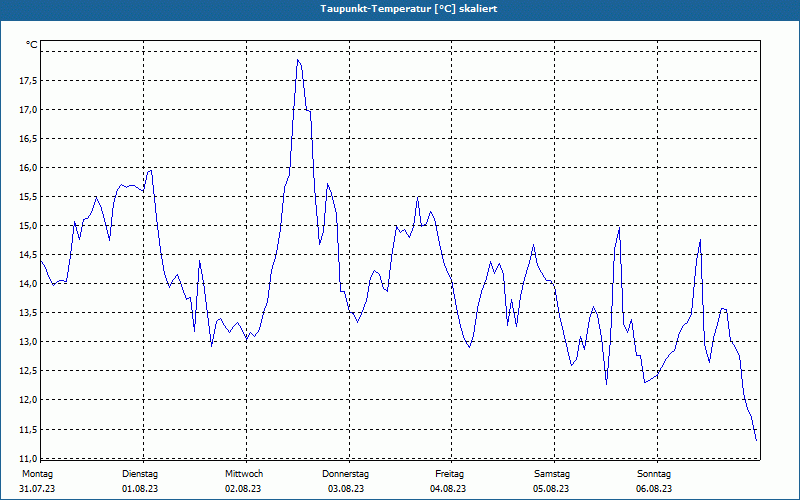This screenshot has width=800, height=500.
Task: Click the 05.08.23 date label
Action: [551, 489]
